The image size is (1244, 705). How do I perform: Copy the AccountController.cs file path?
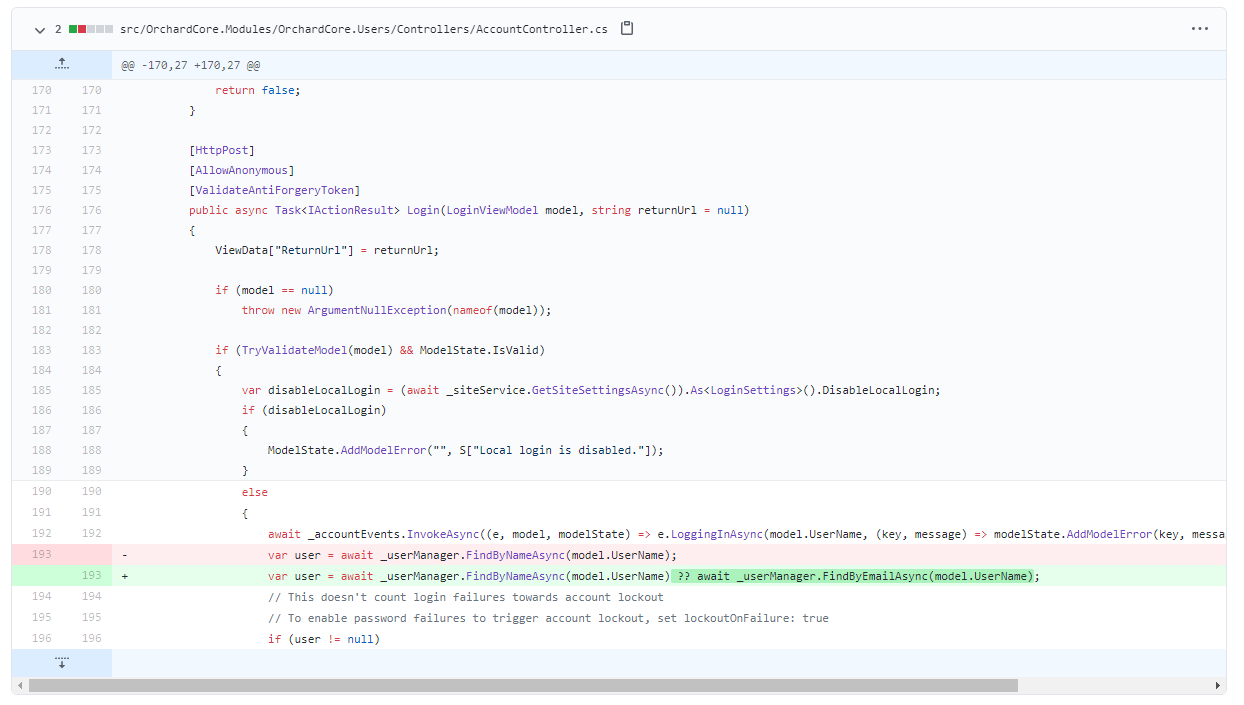click(x=627, y=29)
